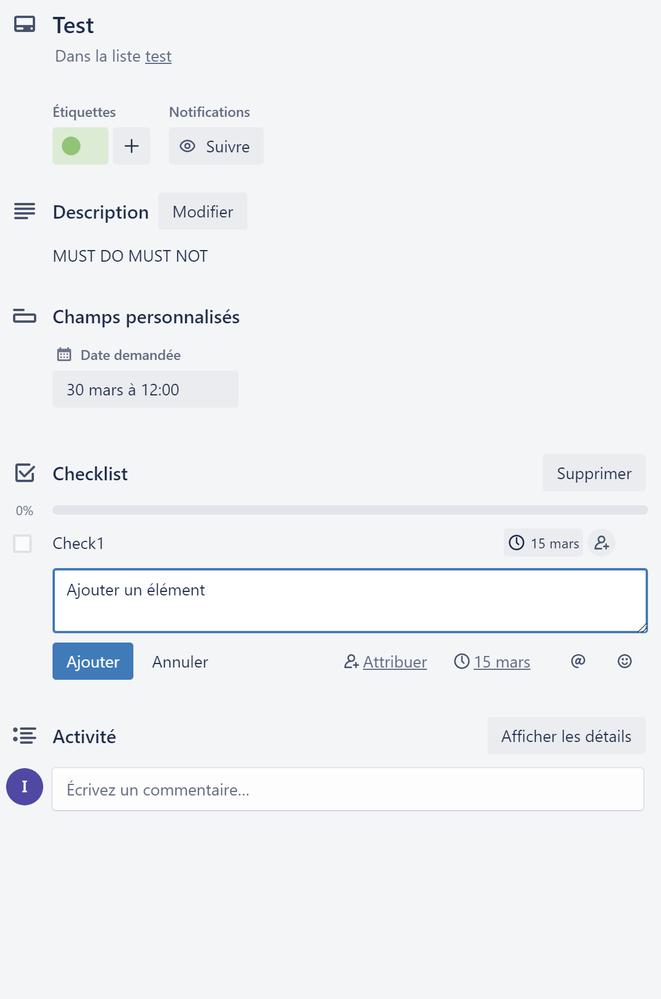The width and height of the screenshot is (661, 999).
Task: Click Afficher les détails in Activité
Action: (x=567, y=736)
